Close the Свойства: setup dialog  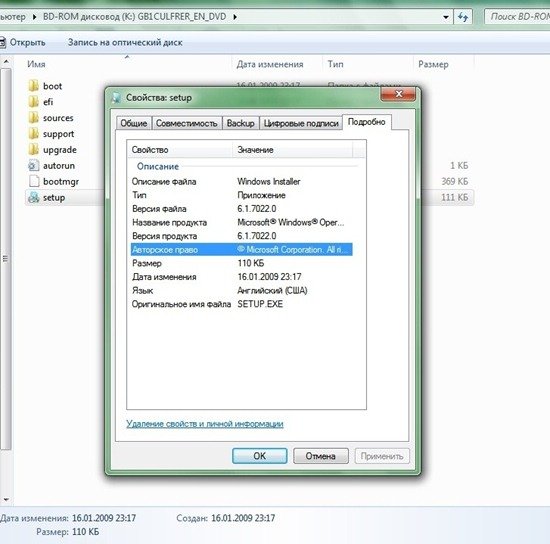point(398,94)
